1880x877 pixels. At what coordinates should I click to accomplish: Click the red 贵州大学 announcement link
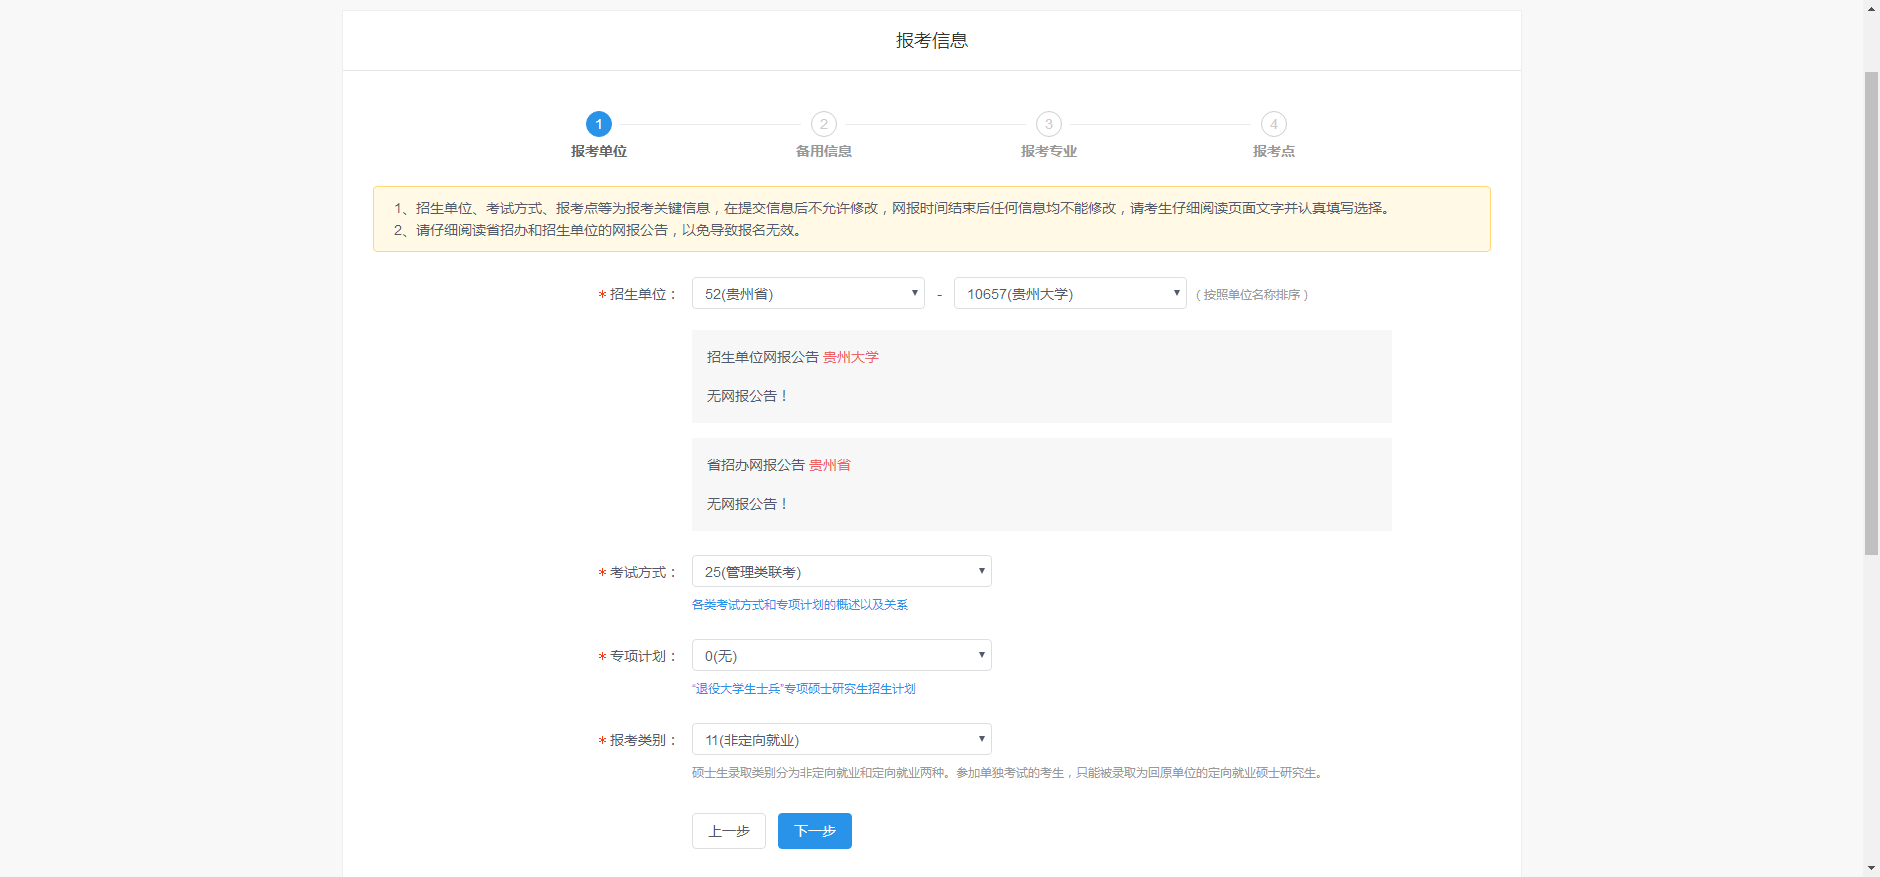coord(850,357)
